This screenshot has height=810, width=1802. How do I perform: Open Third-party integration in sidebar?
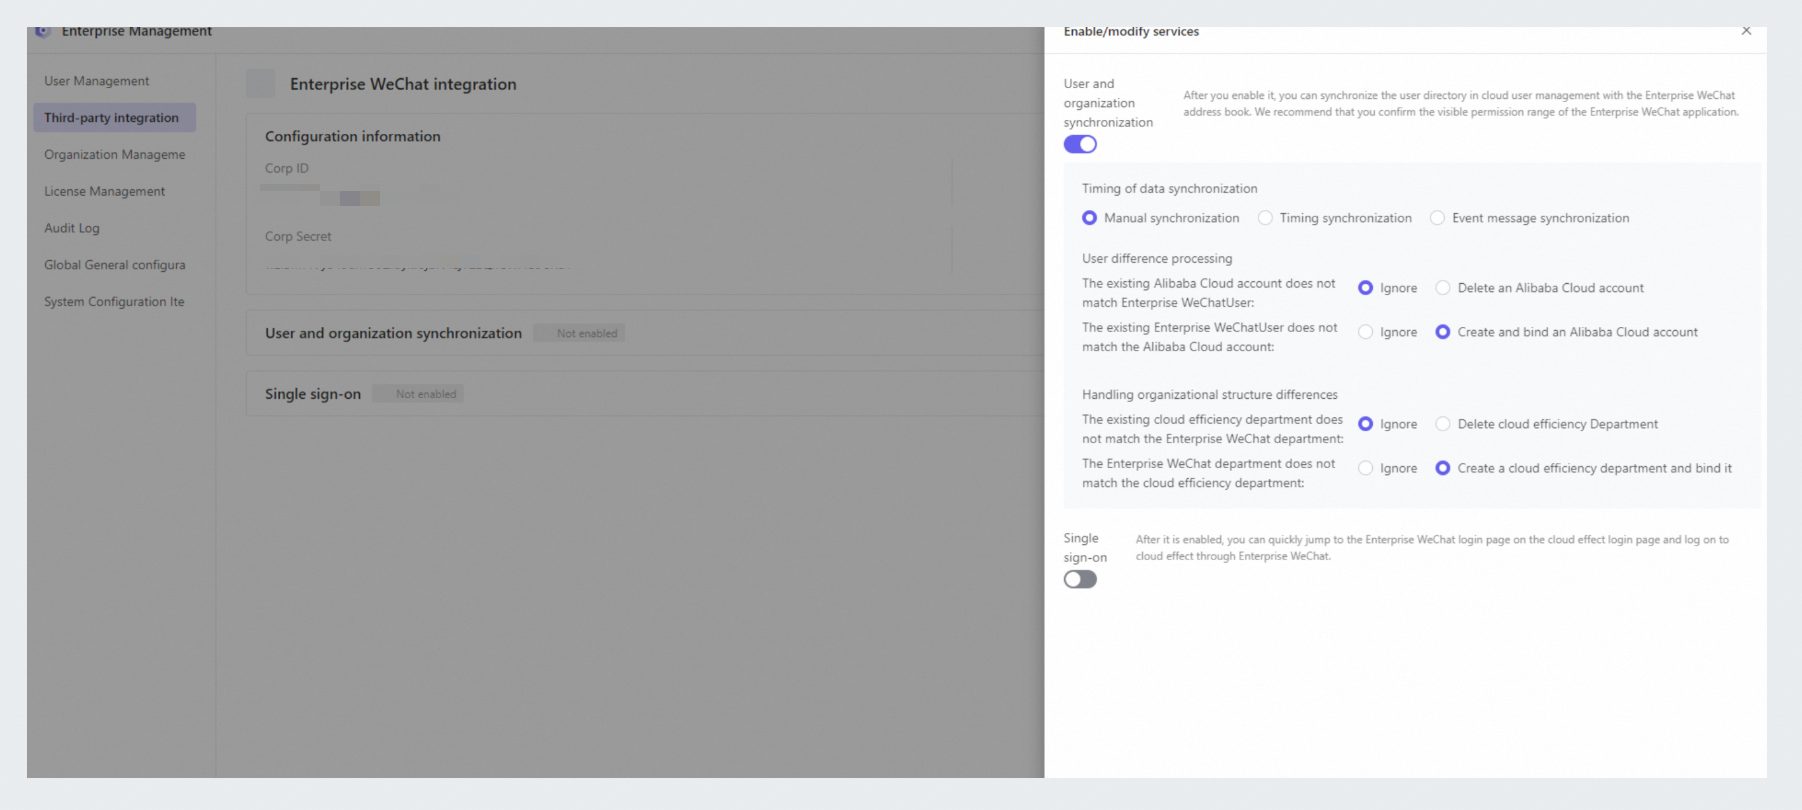(x=114, y=118)
